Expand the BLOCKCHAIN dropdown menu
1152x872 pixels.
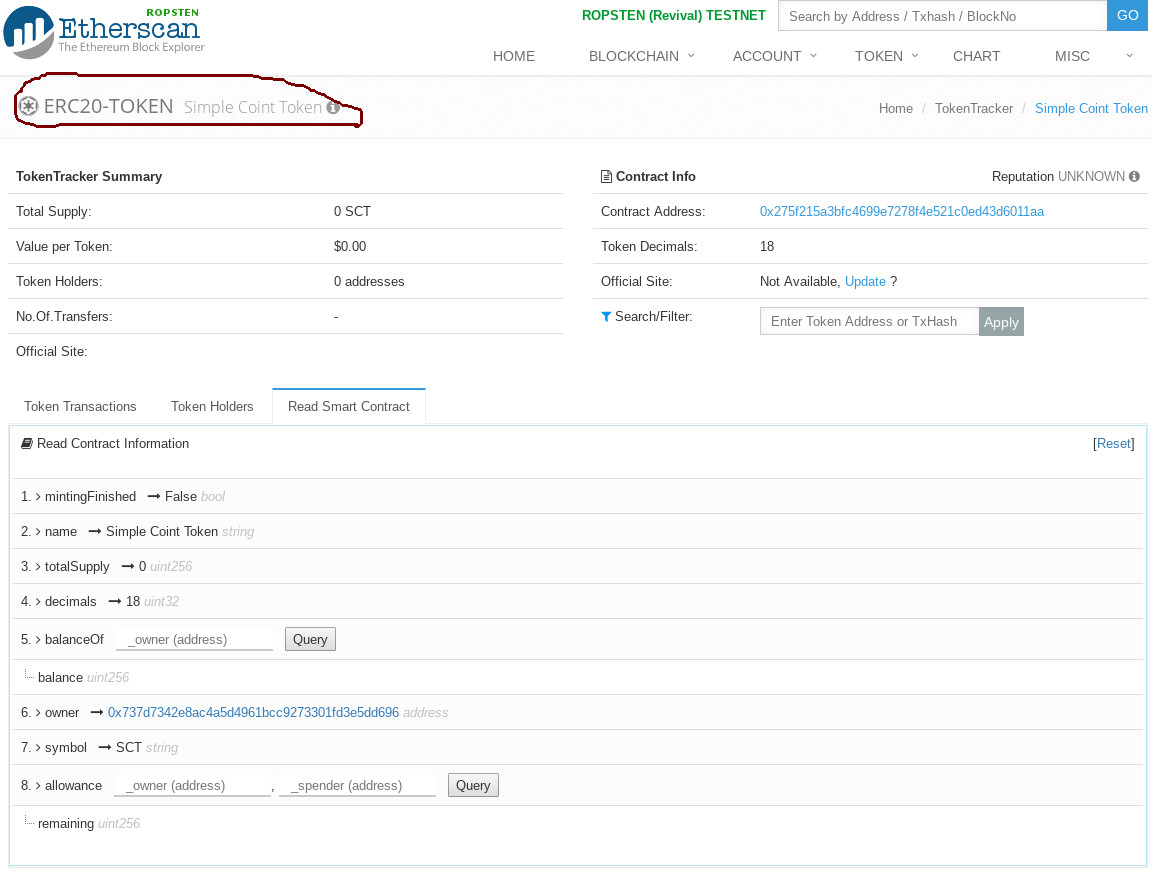(x=641, y=57)
